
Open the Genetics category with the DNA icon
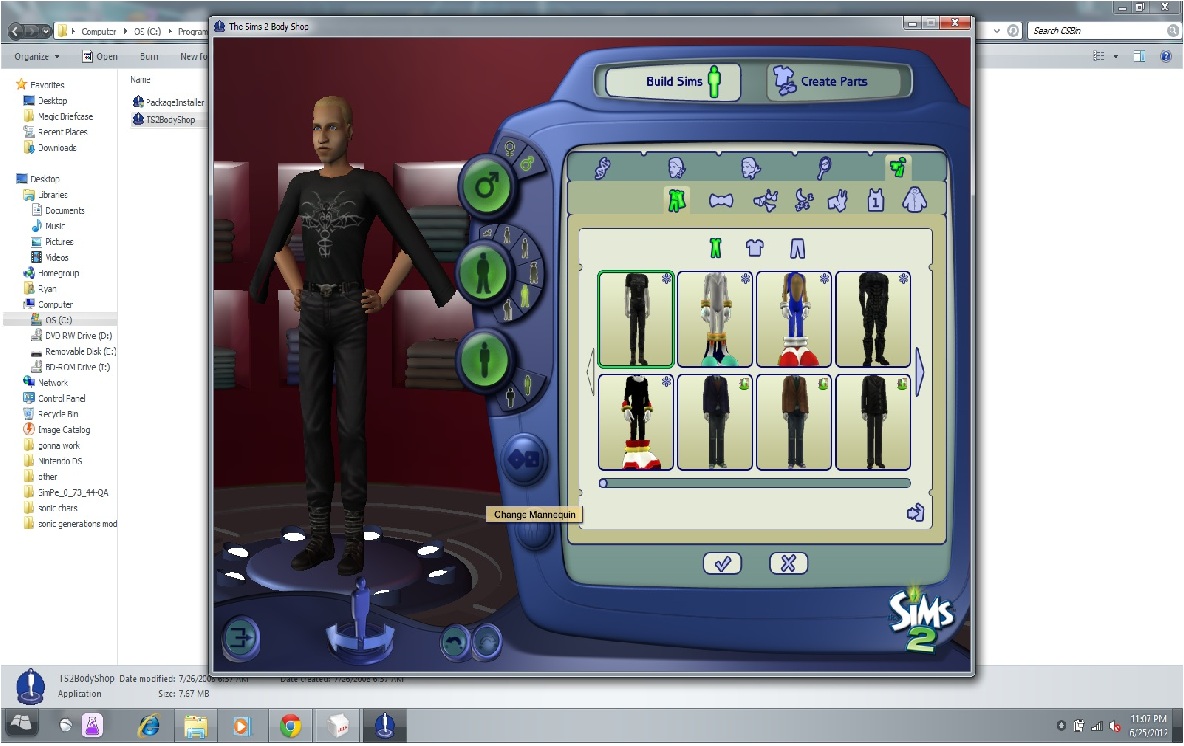click(603, 168)
